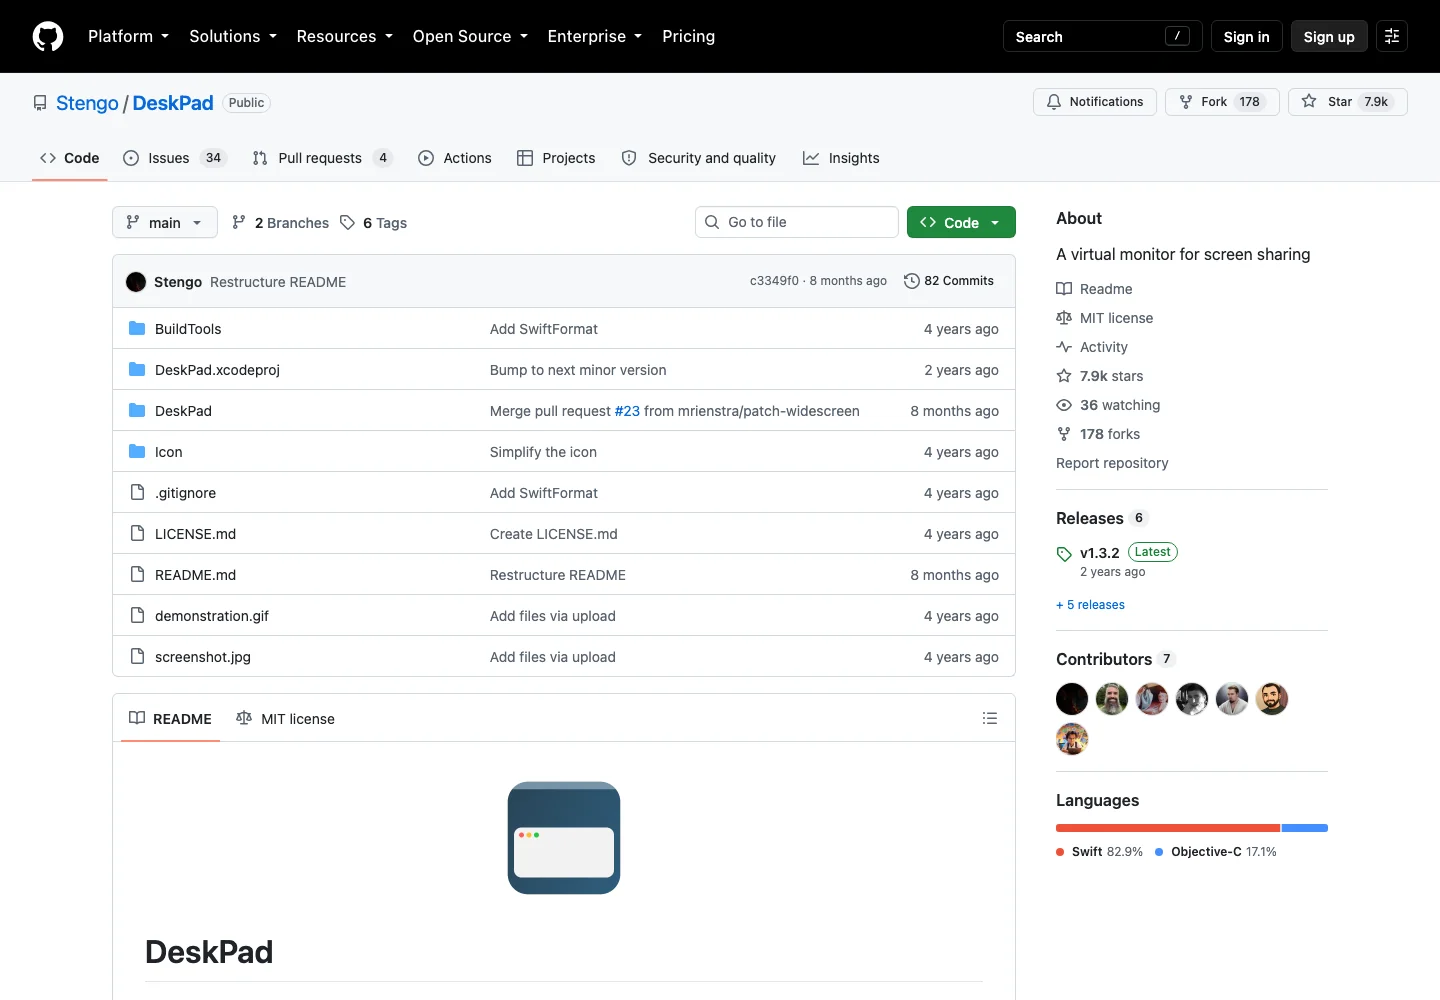Click the BuildTools folder icon
Viewport: 1440px width, 1000px height.
coord(137,328)
